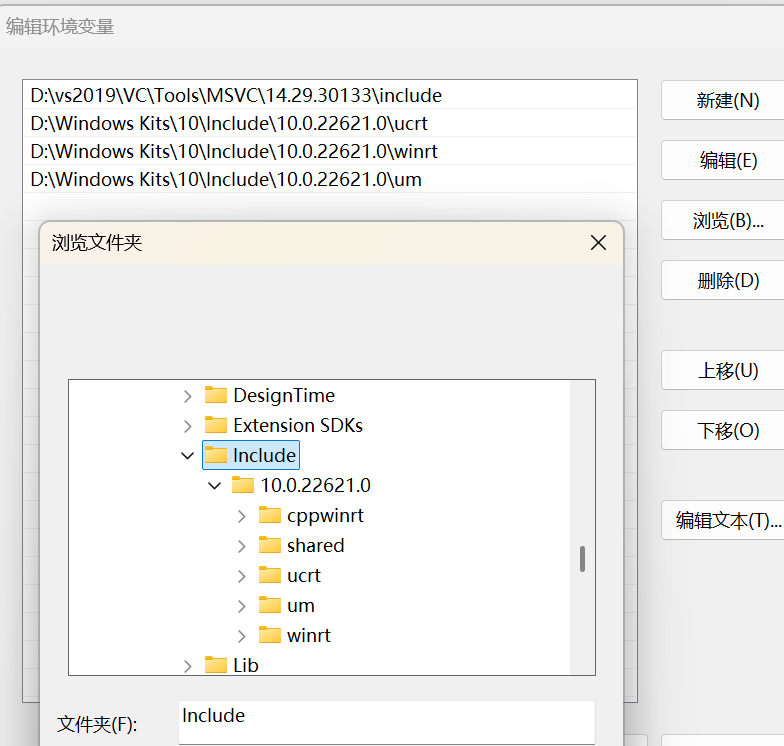
Task: Select the DesignTime tree label
Action: pos(284,396)
